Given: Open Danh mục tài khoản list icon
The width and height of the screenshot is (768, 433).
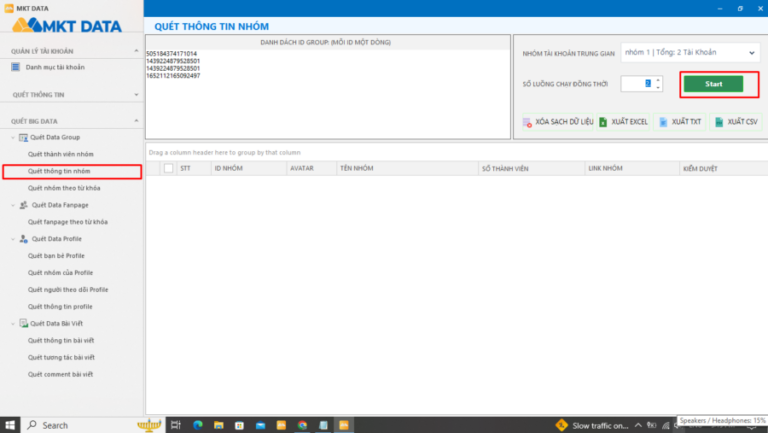Looking at the screenshot, I should (16, 67).
